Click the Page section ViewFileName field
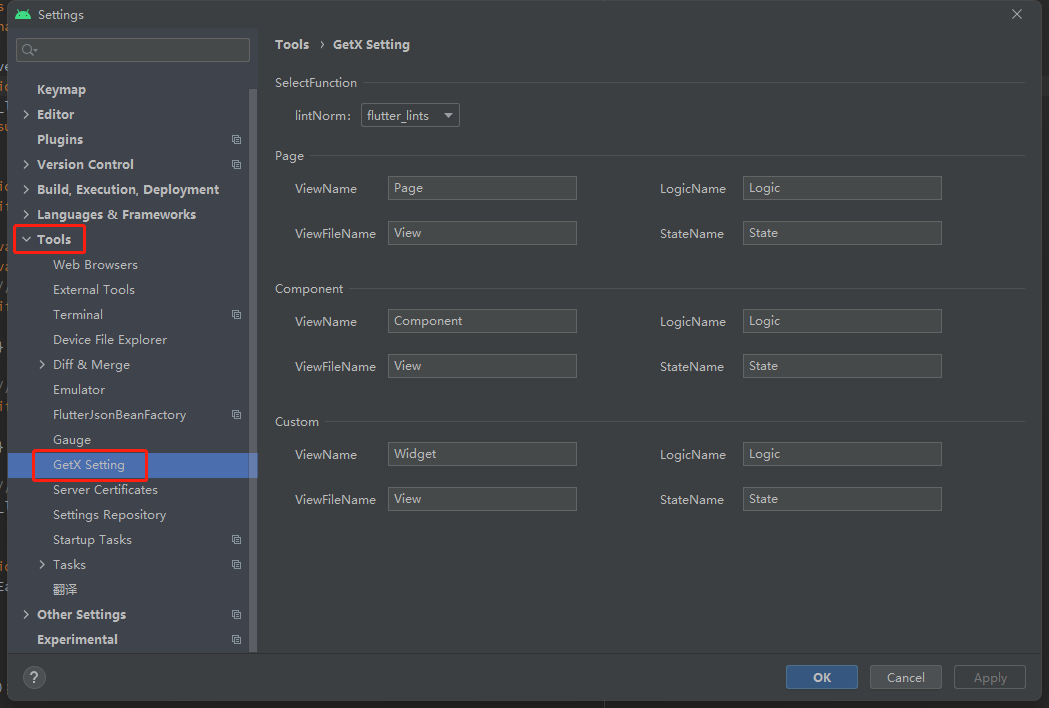The image size is (1049, 708). (x=482, y=233)
